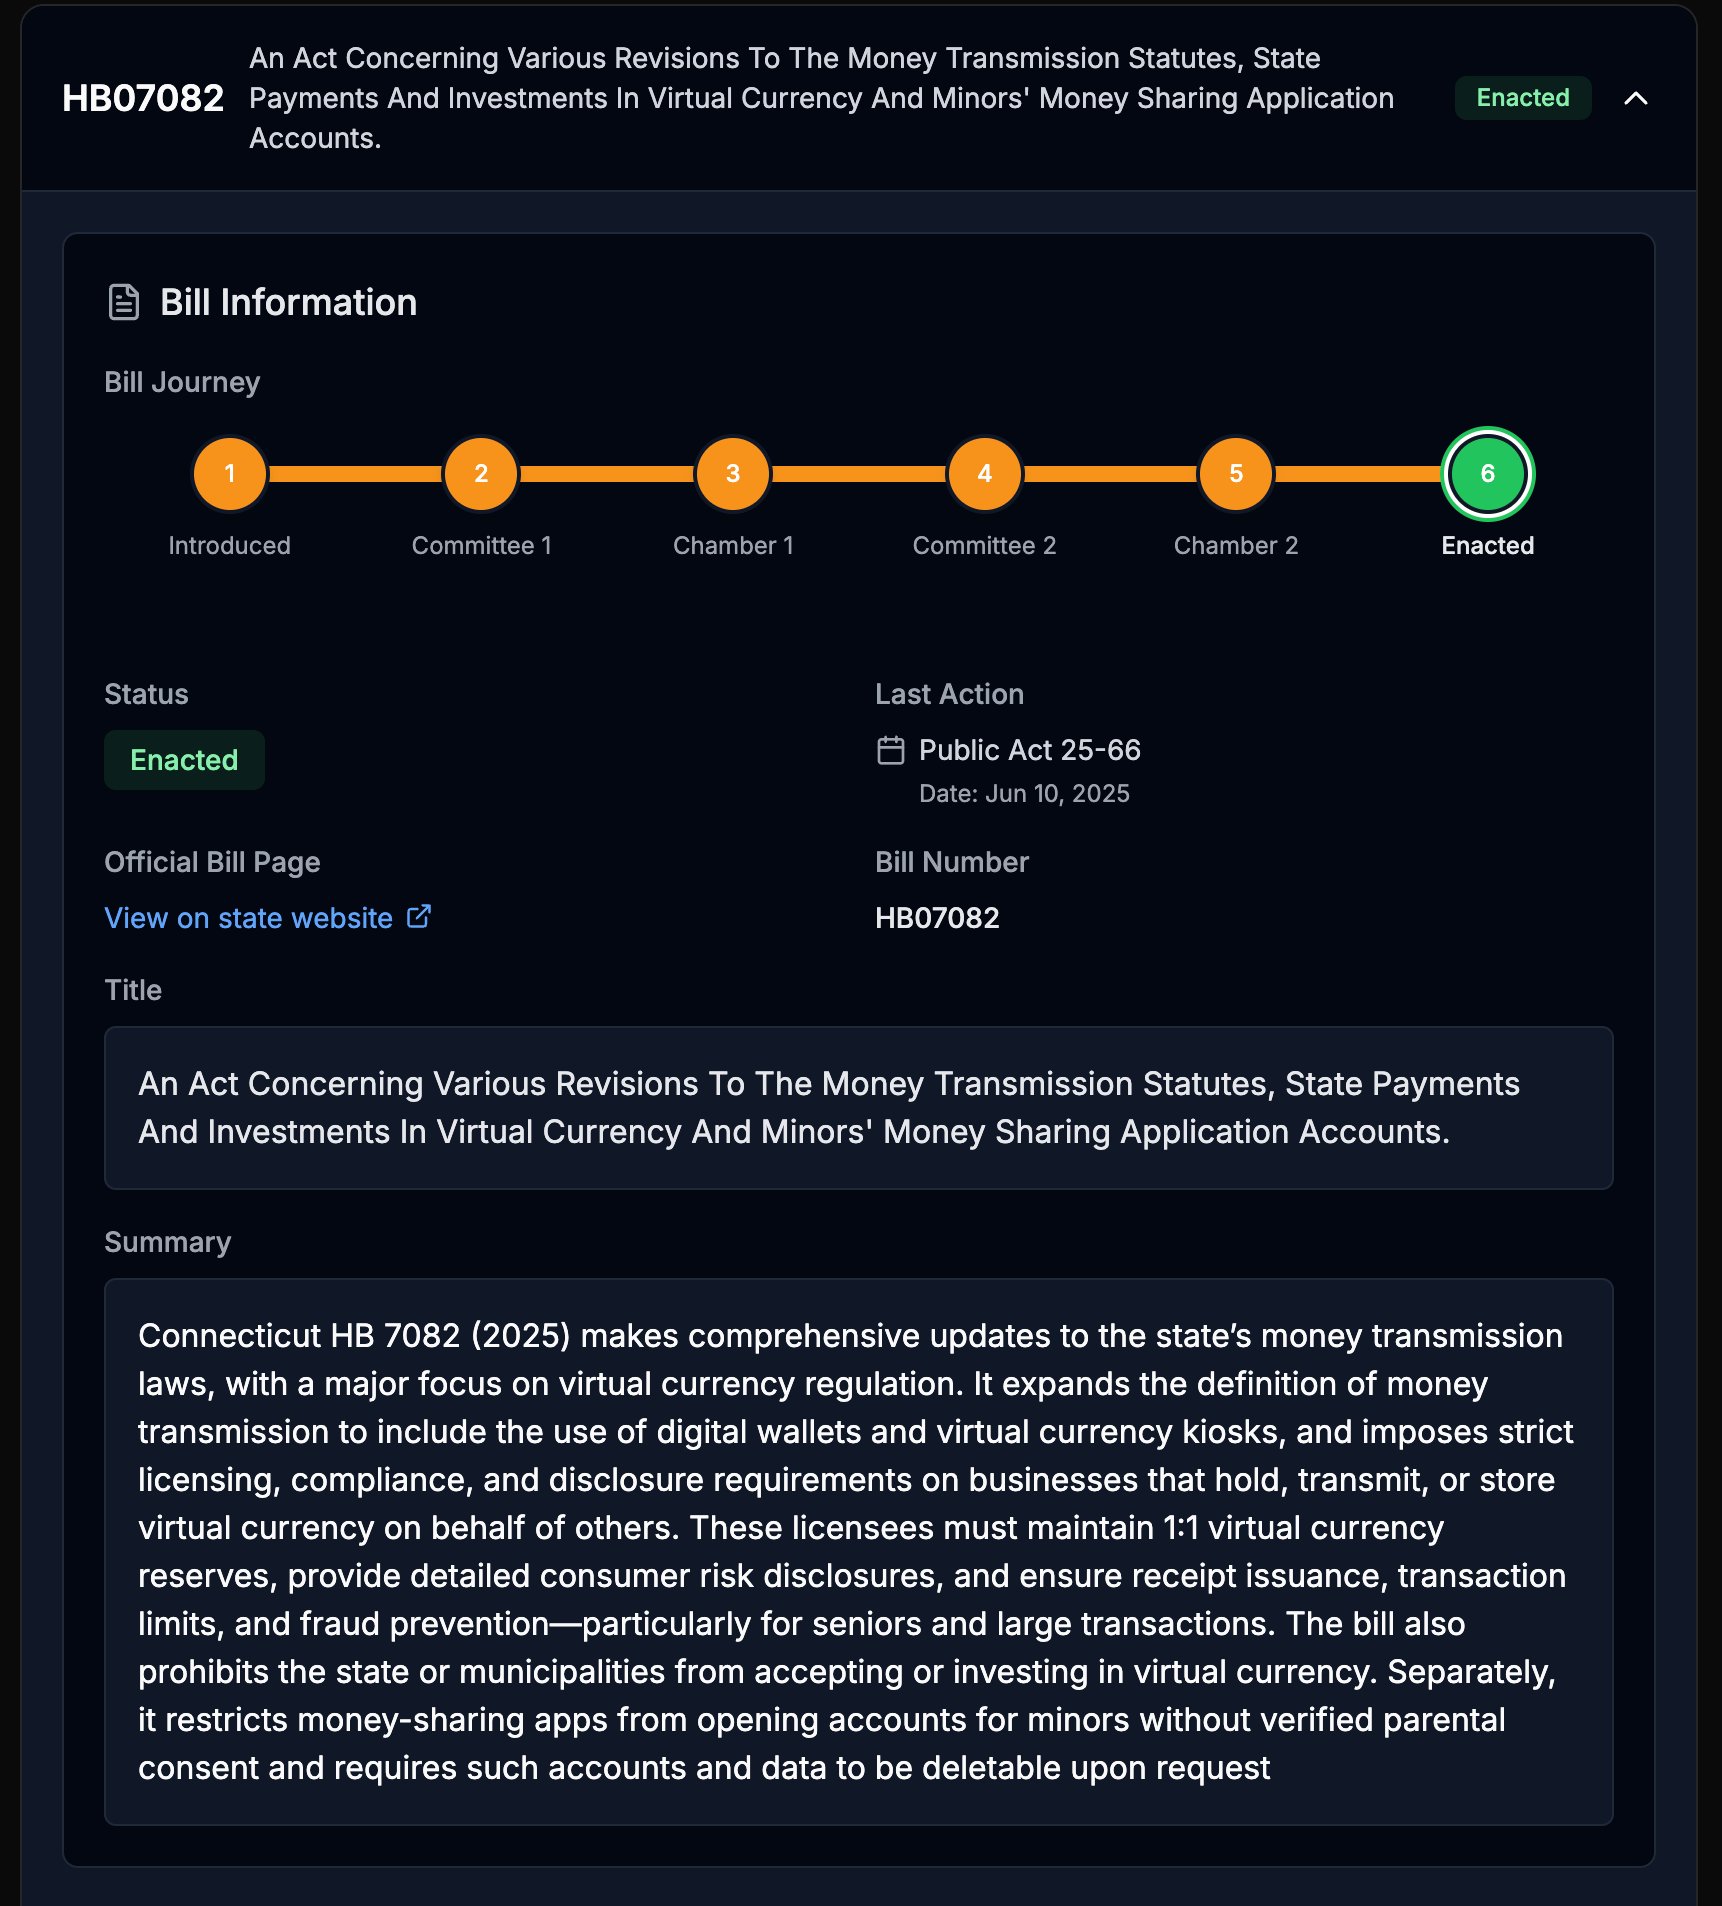The image size is (1722, 1906).
Task: Select step 2 Committee 1 circle
Action: click(481, 474)
